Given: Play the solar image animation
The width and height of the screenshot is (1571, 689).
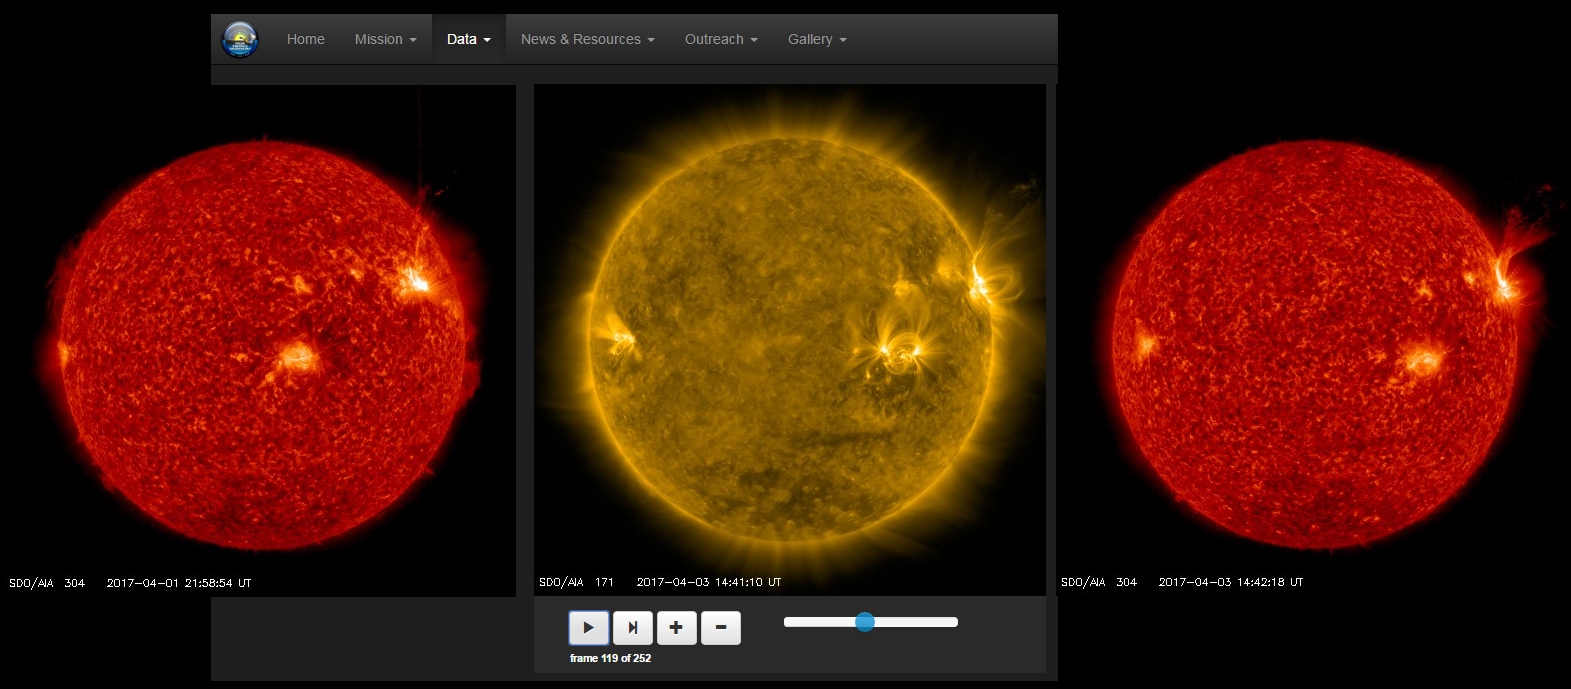Looking at the screenshot, I should point(588,628).
